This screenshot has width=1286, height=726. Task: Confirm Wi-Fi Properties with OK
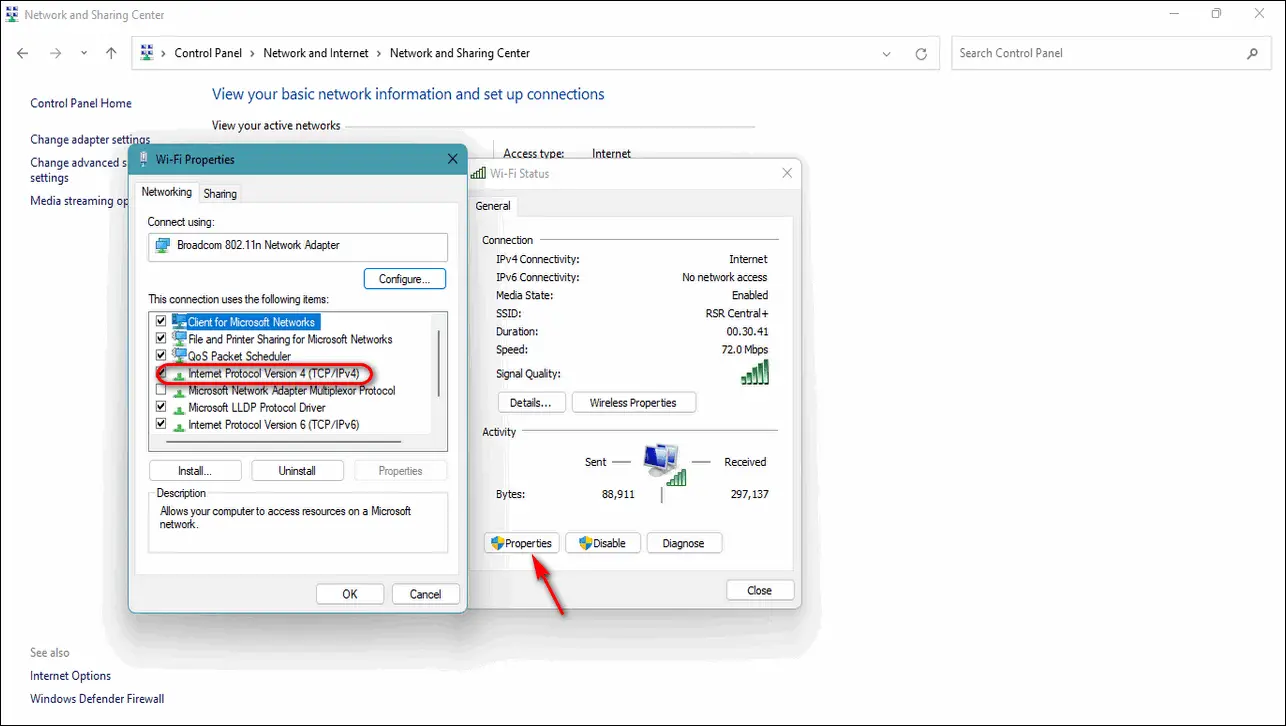(x=350, y=594)
